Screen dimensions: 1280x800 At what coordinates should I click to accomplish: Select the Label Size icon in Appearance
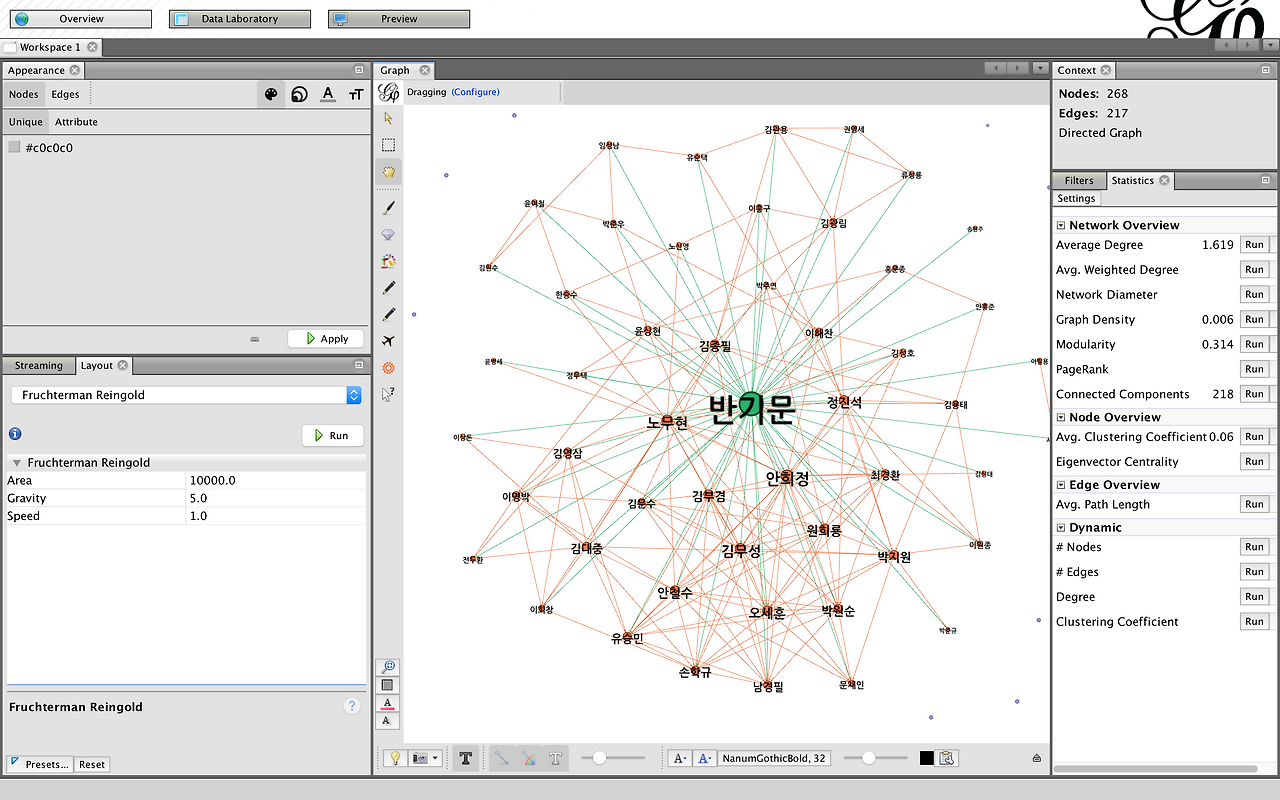click(356, 95)
